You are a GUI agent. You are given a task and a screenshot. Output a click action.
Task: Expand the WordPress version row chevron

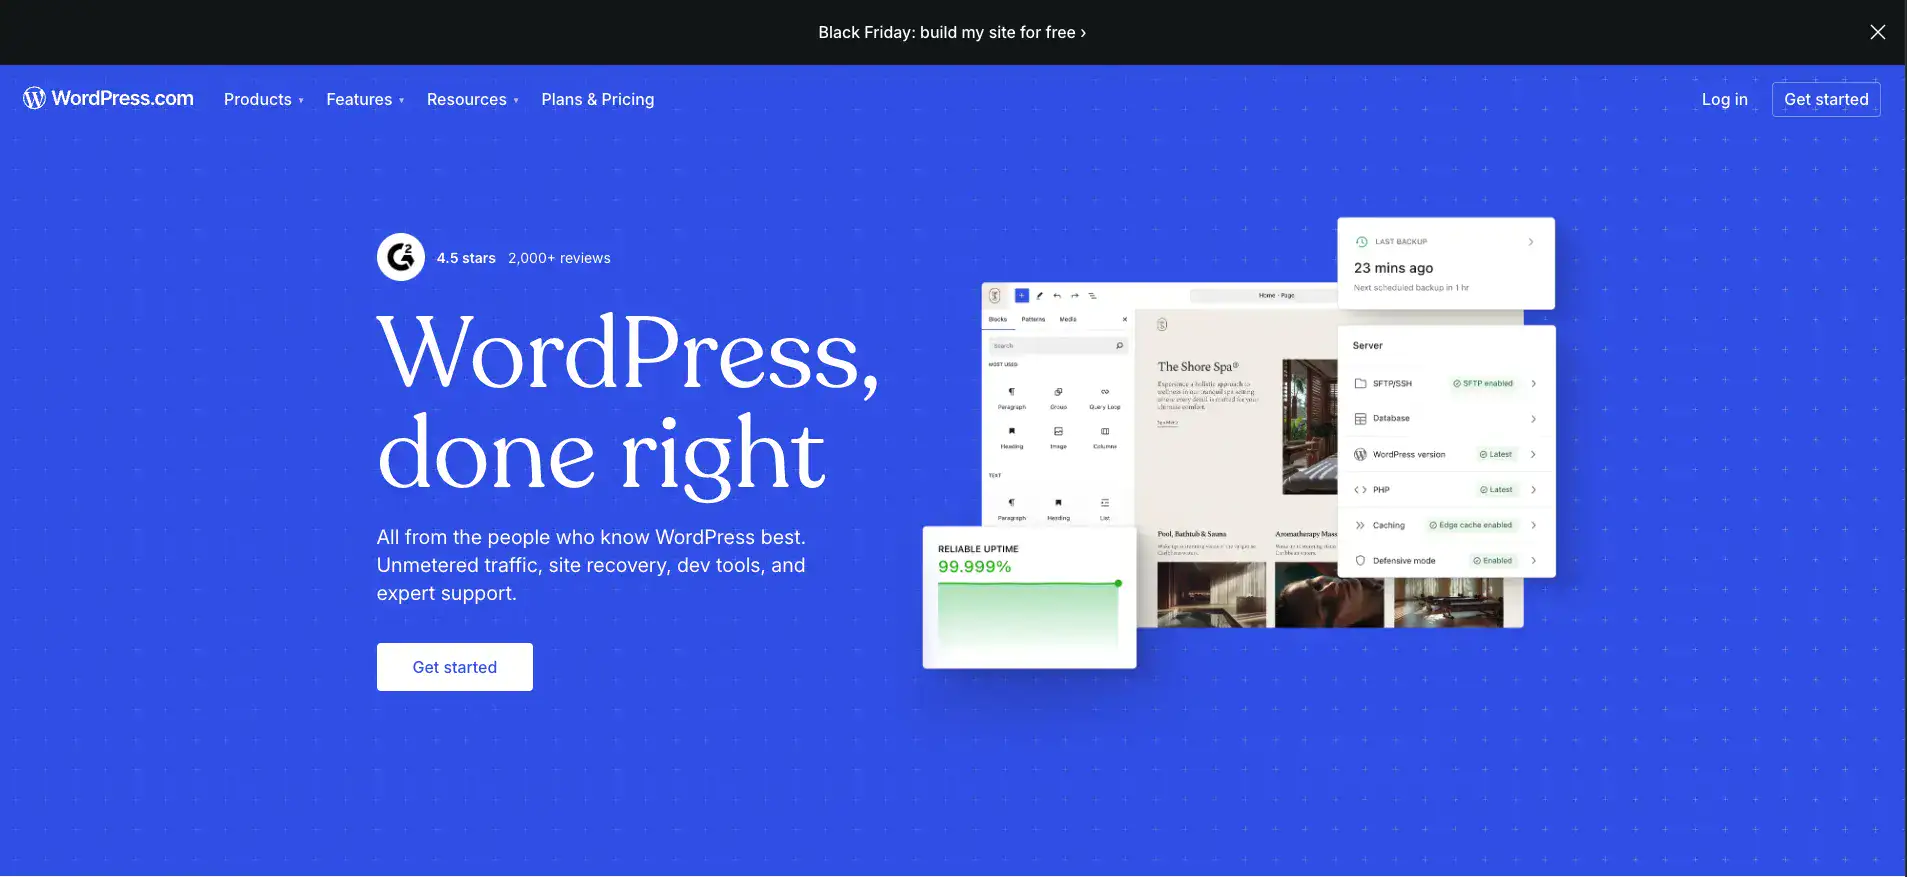pos(1533,454)
